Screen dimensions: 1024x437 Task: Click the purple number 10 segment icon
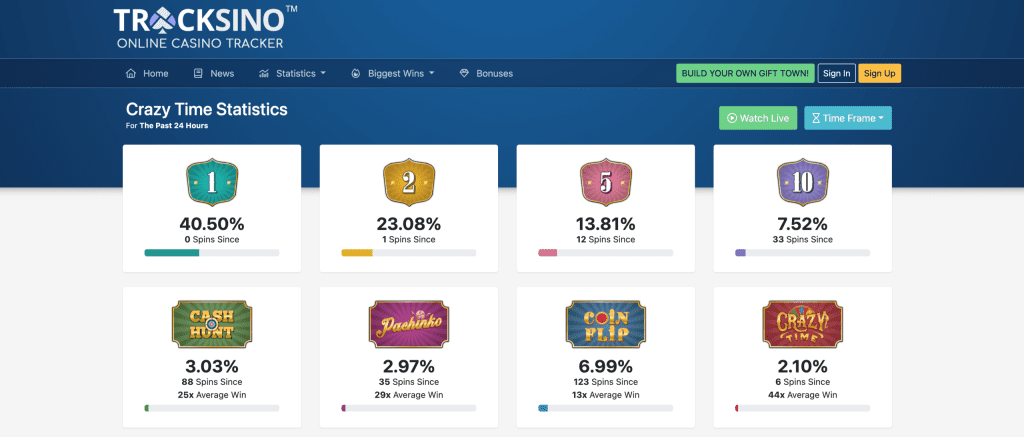803,182
